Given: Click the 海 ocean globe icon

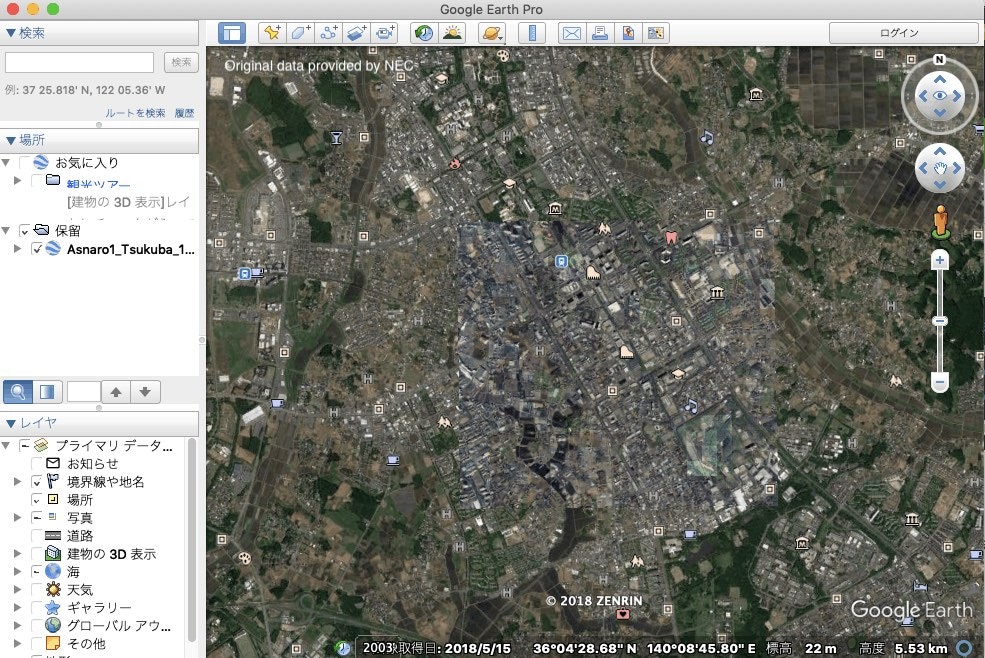Looking at the screenshot, I should pyautogui.click(x=53, y=571).
